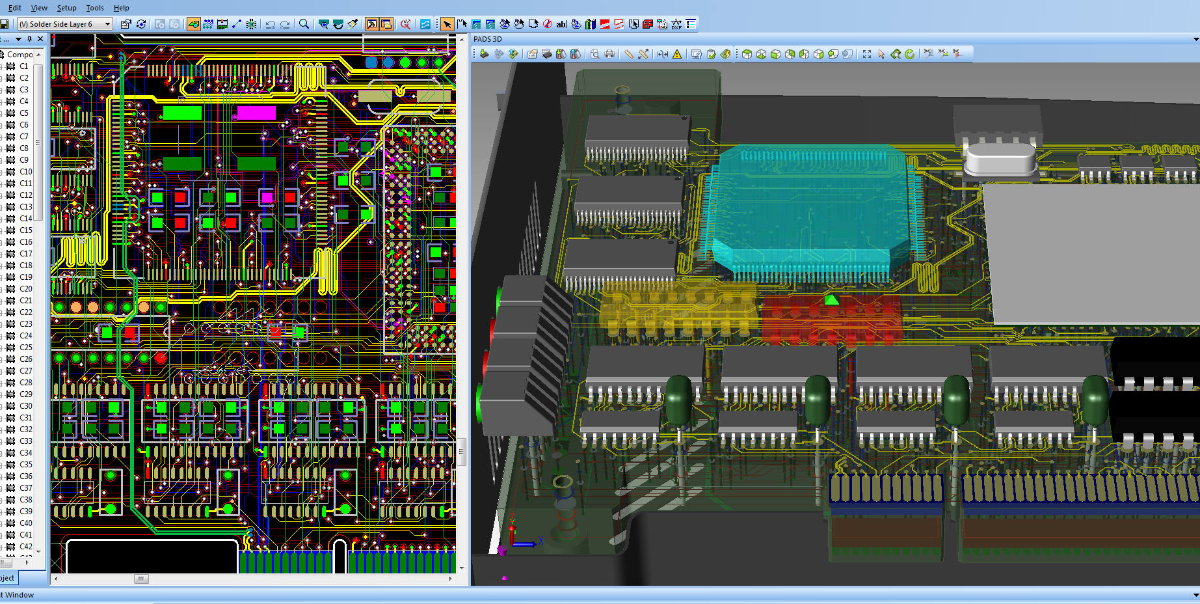Click the magenta pad in PCB layout
Viewport: 1200px width, 604px height.
pyautogui.click(x=254, y=113)
